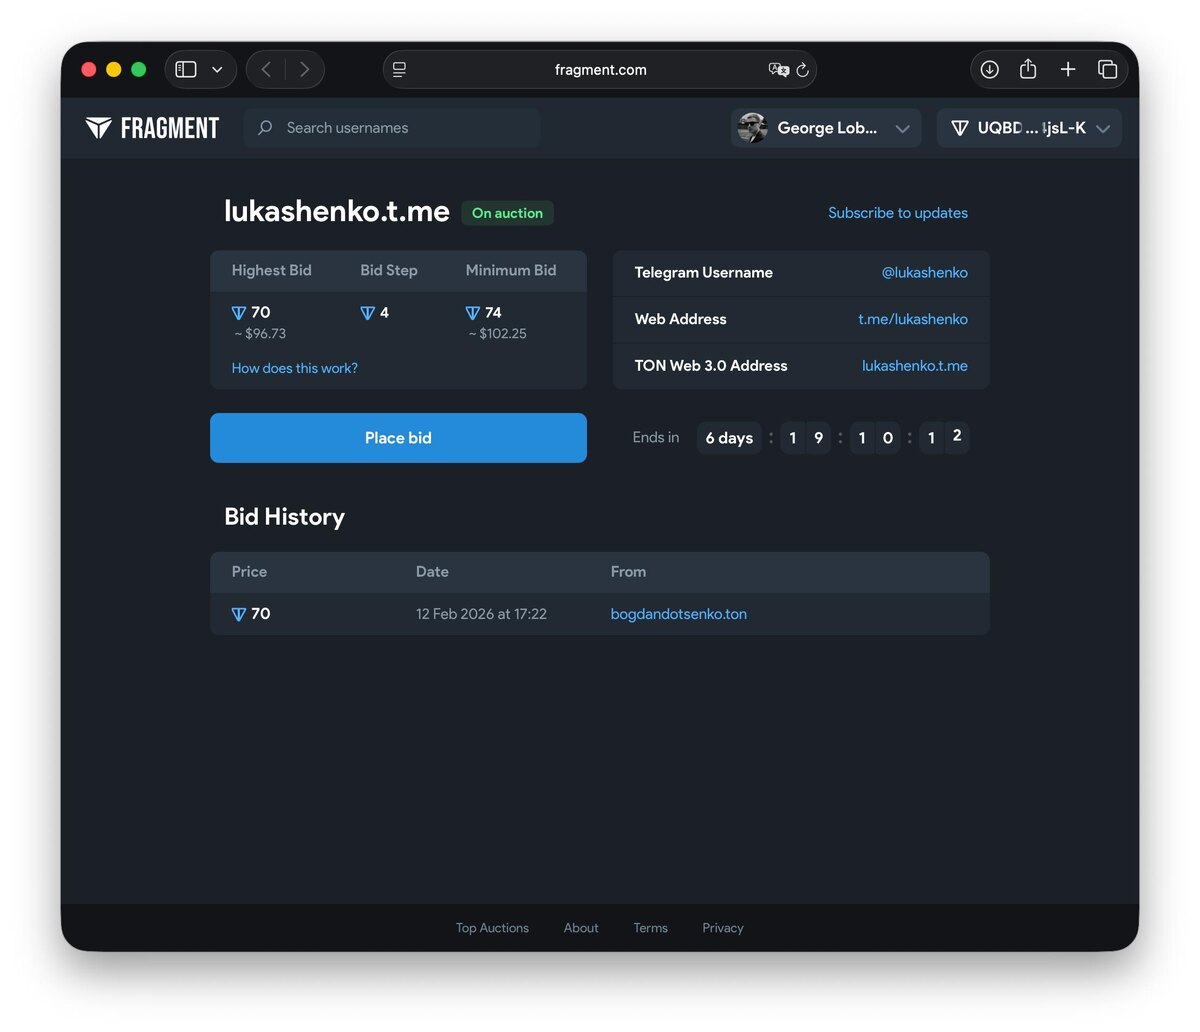The height and width of the screenshot is (1032, 1200).
Task: Focus the Search usernames field
Action: (x=392, y=128)
